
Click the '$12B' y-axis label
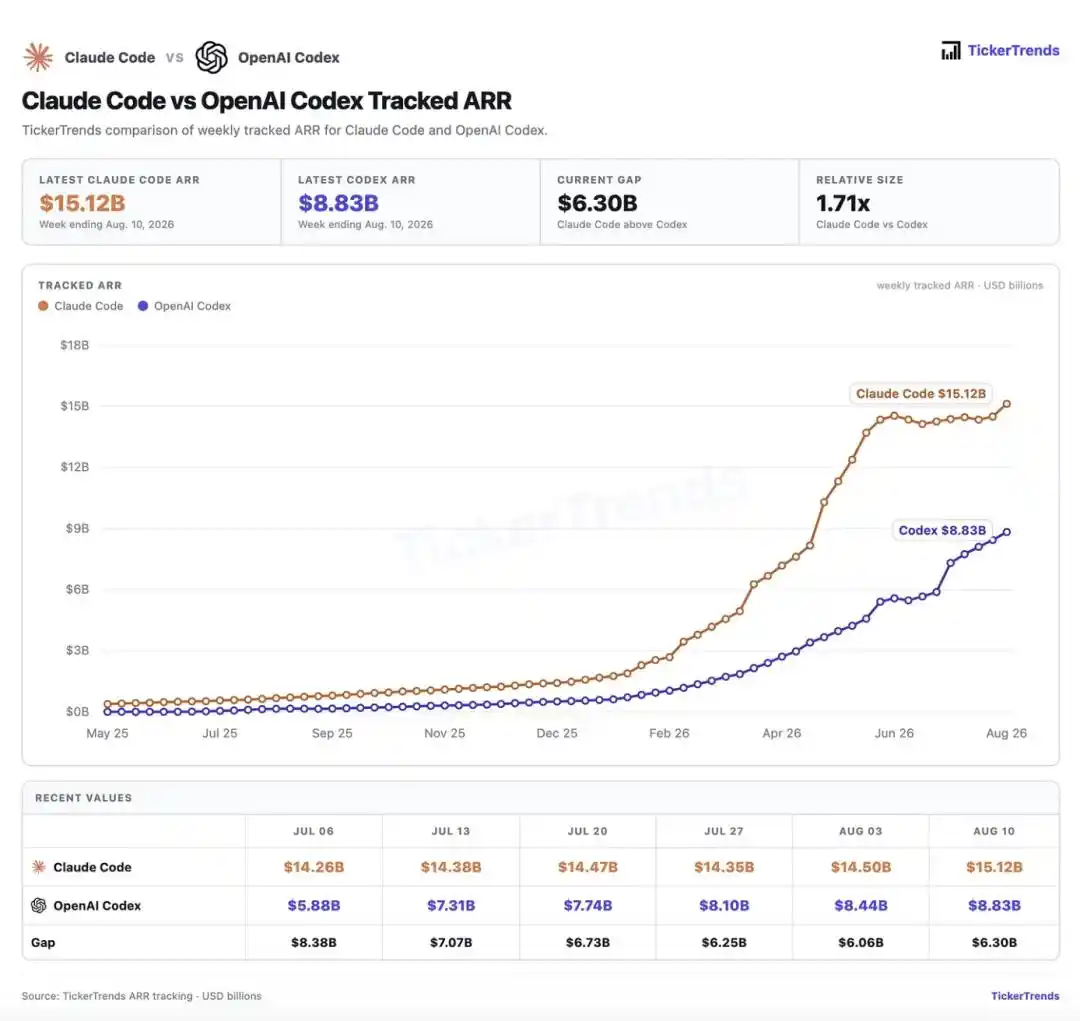(74, 467)
